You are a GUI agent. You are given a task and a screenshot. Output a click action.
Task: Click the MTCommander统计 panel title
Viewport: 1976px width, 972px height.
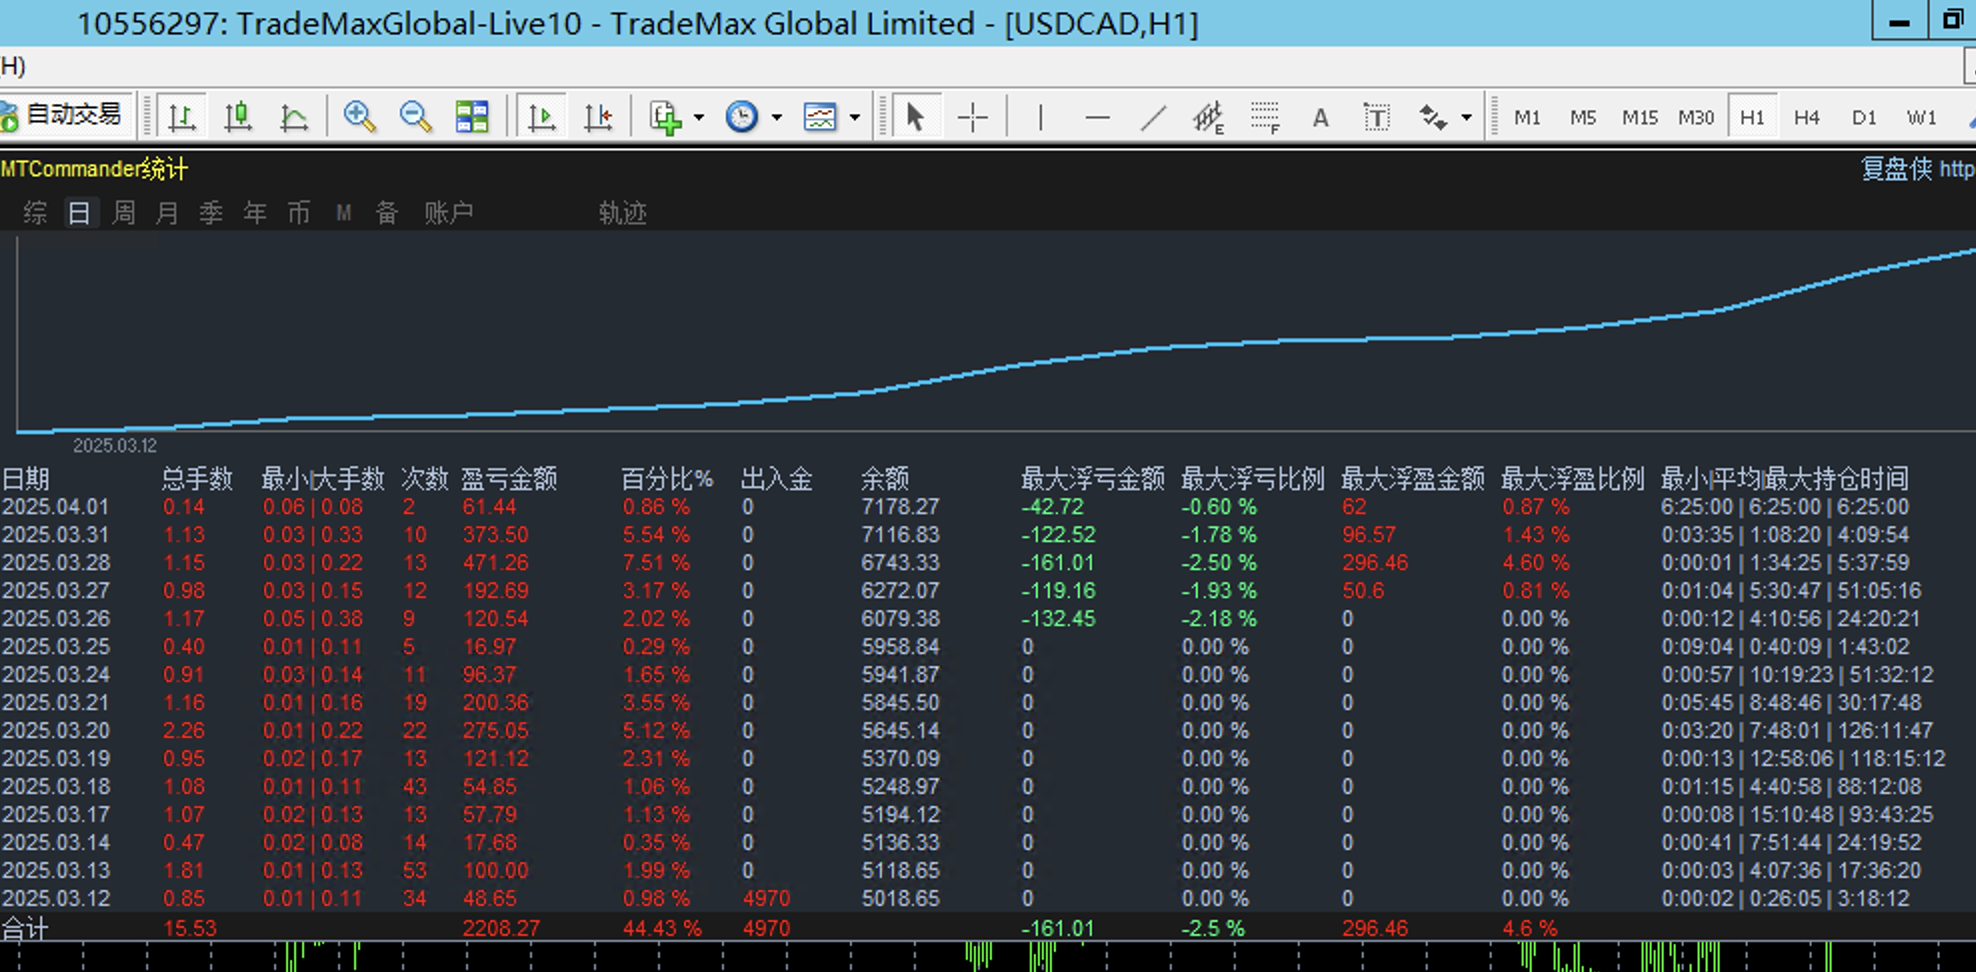click(94, 169)
